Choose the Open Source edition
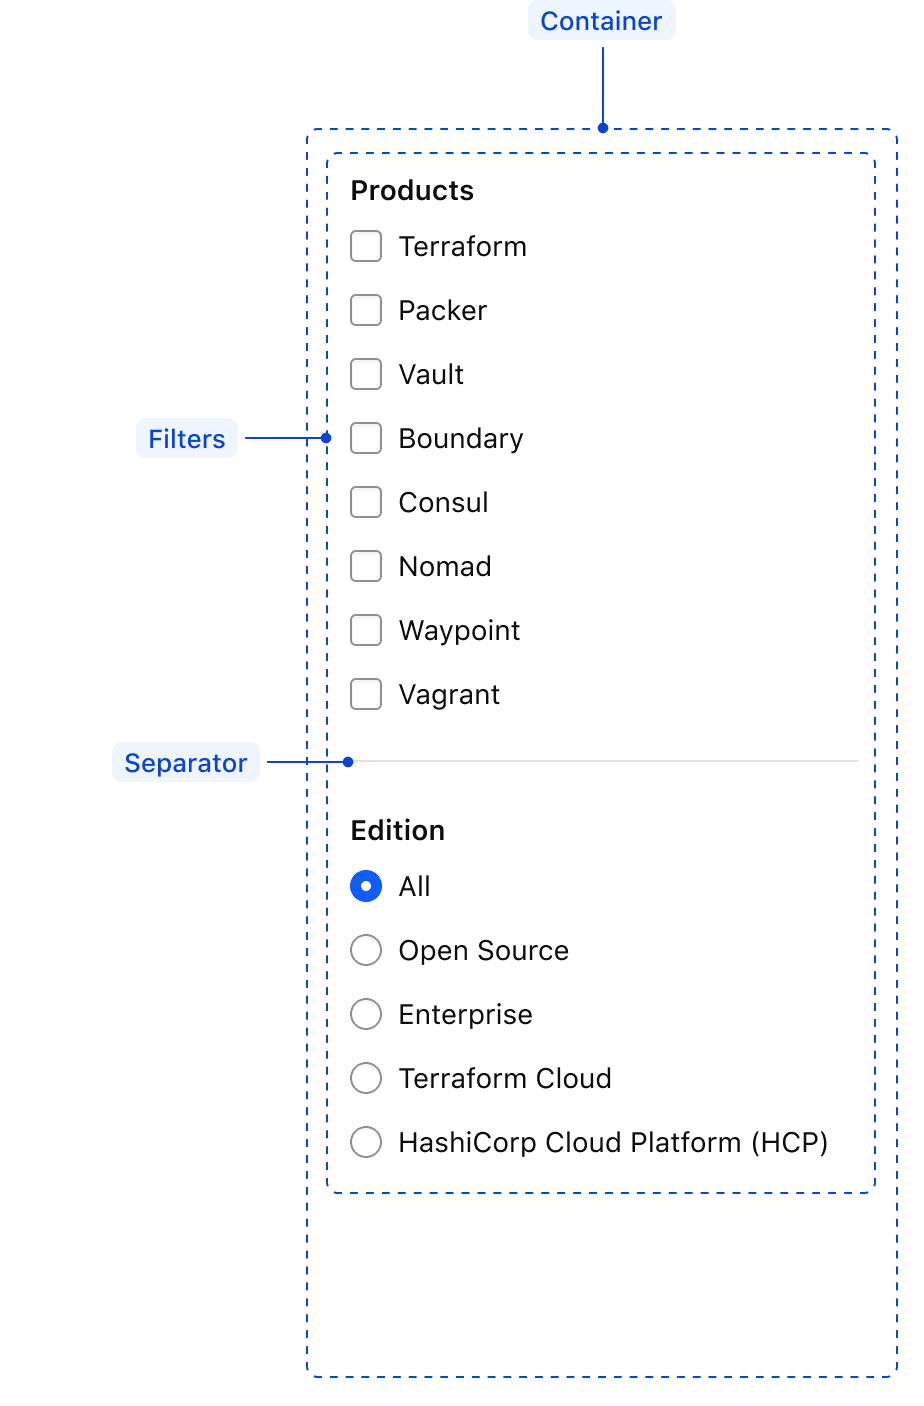 point(366,950)
